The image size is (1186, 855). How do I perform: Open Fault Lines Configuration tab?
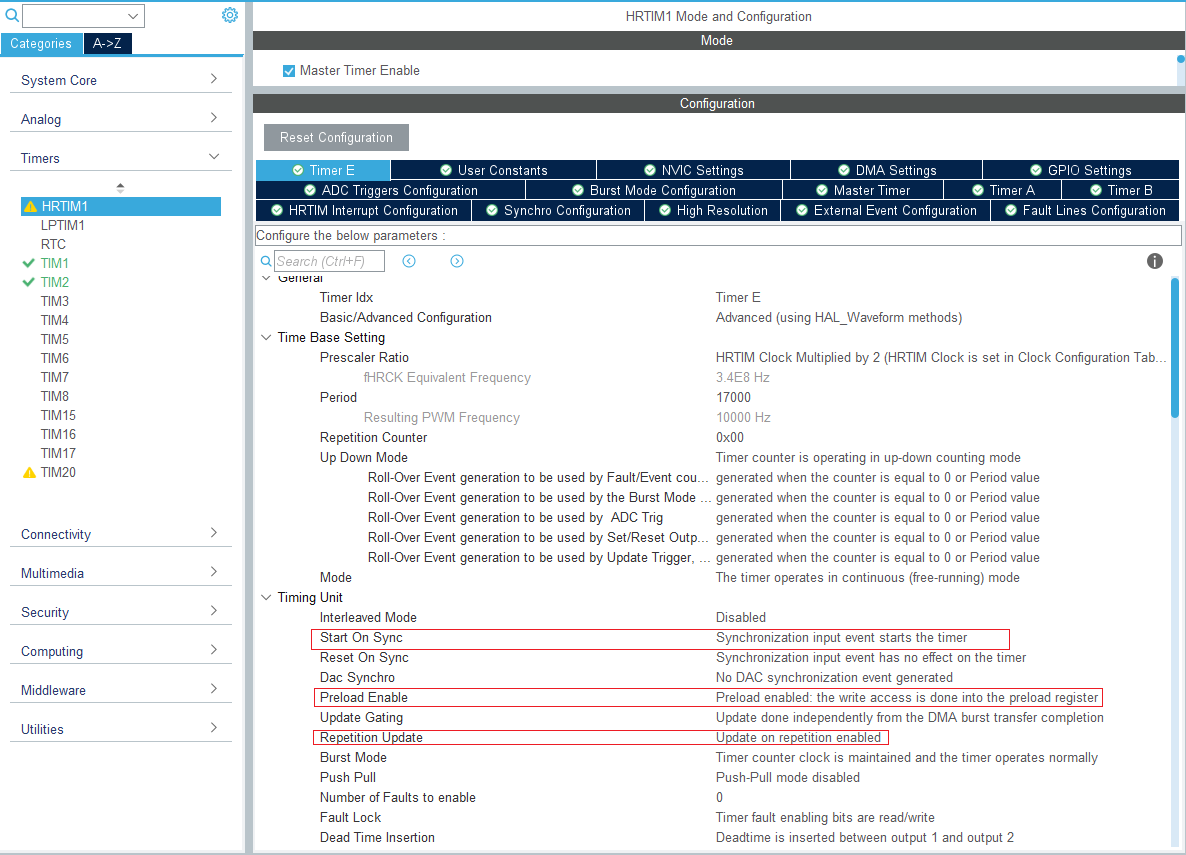(x=1085, y=210)
